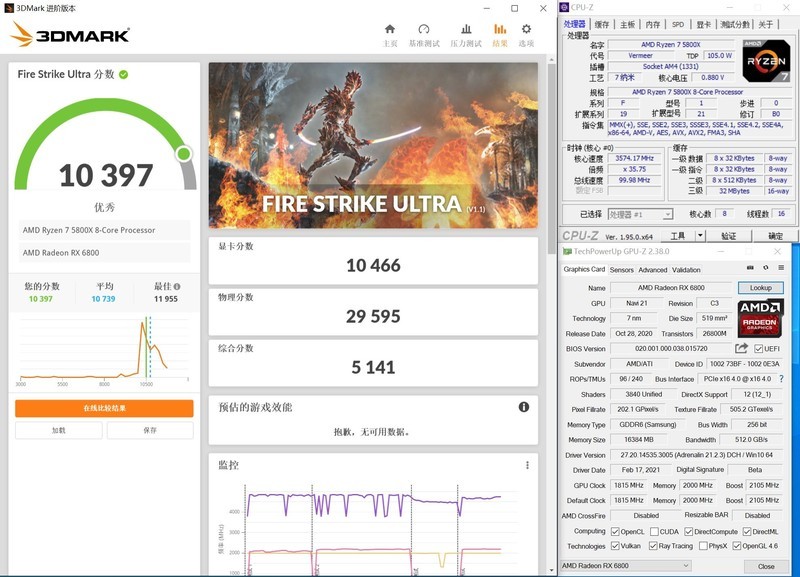Click the BIOS export share icon in GPU-Z
Image resolution: width=800 pixels, height=577 pixels.
(x=742, y=349)
